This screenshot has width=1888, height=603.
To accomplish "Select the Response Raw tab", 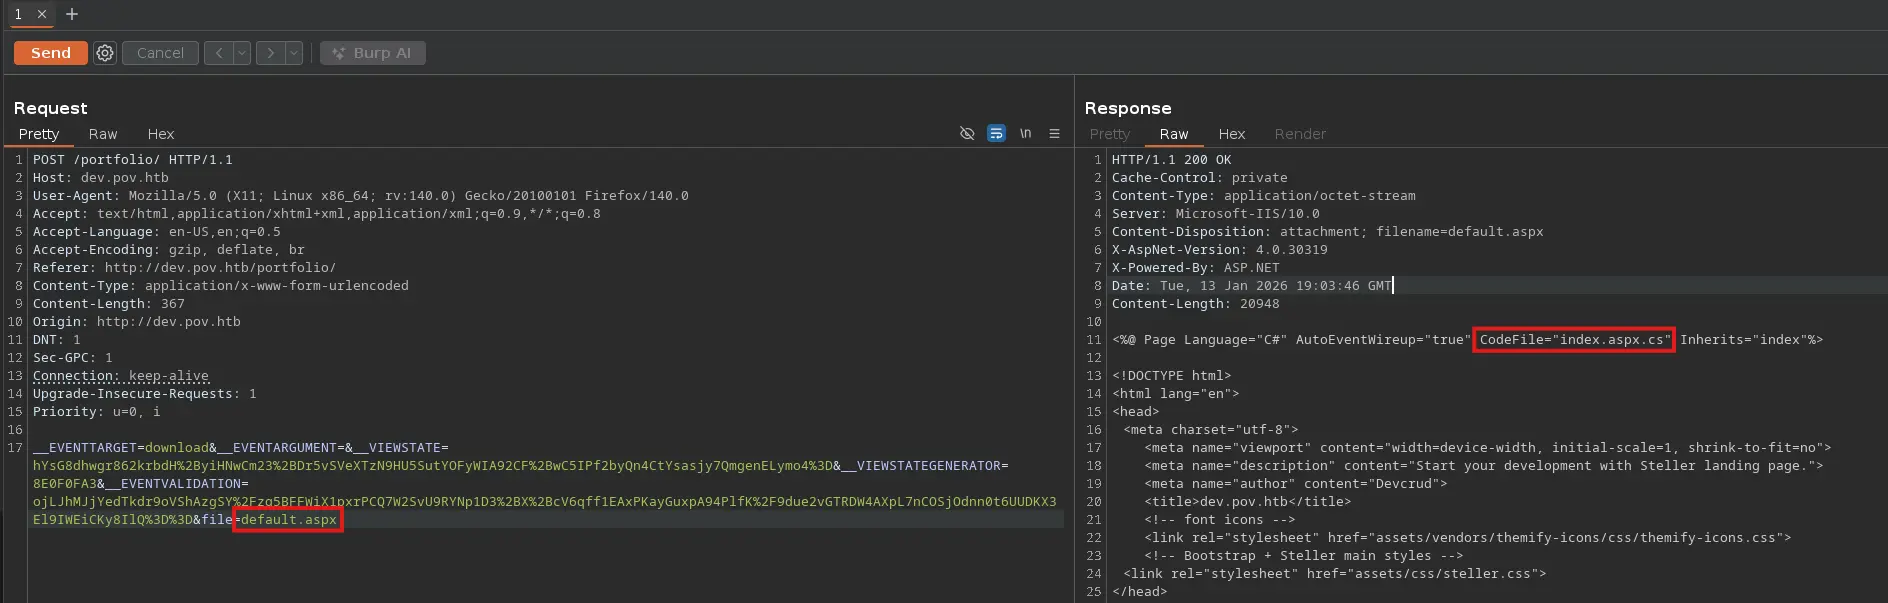I will pyautogui.click(x=1173, y=134).
